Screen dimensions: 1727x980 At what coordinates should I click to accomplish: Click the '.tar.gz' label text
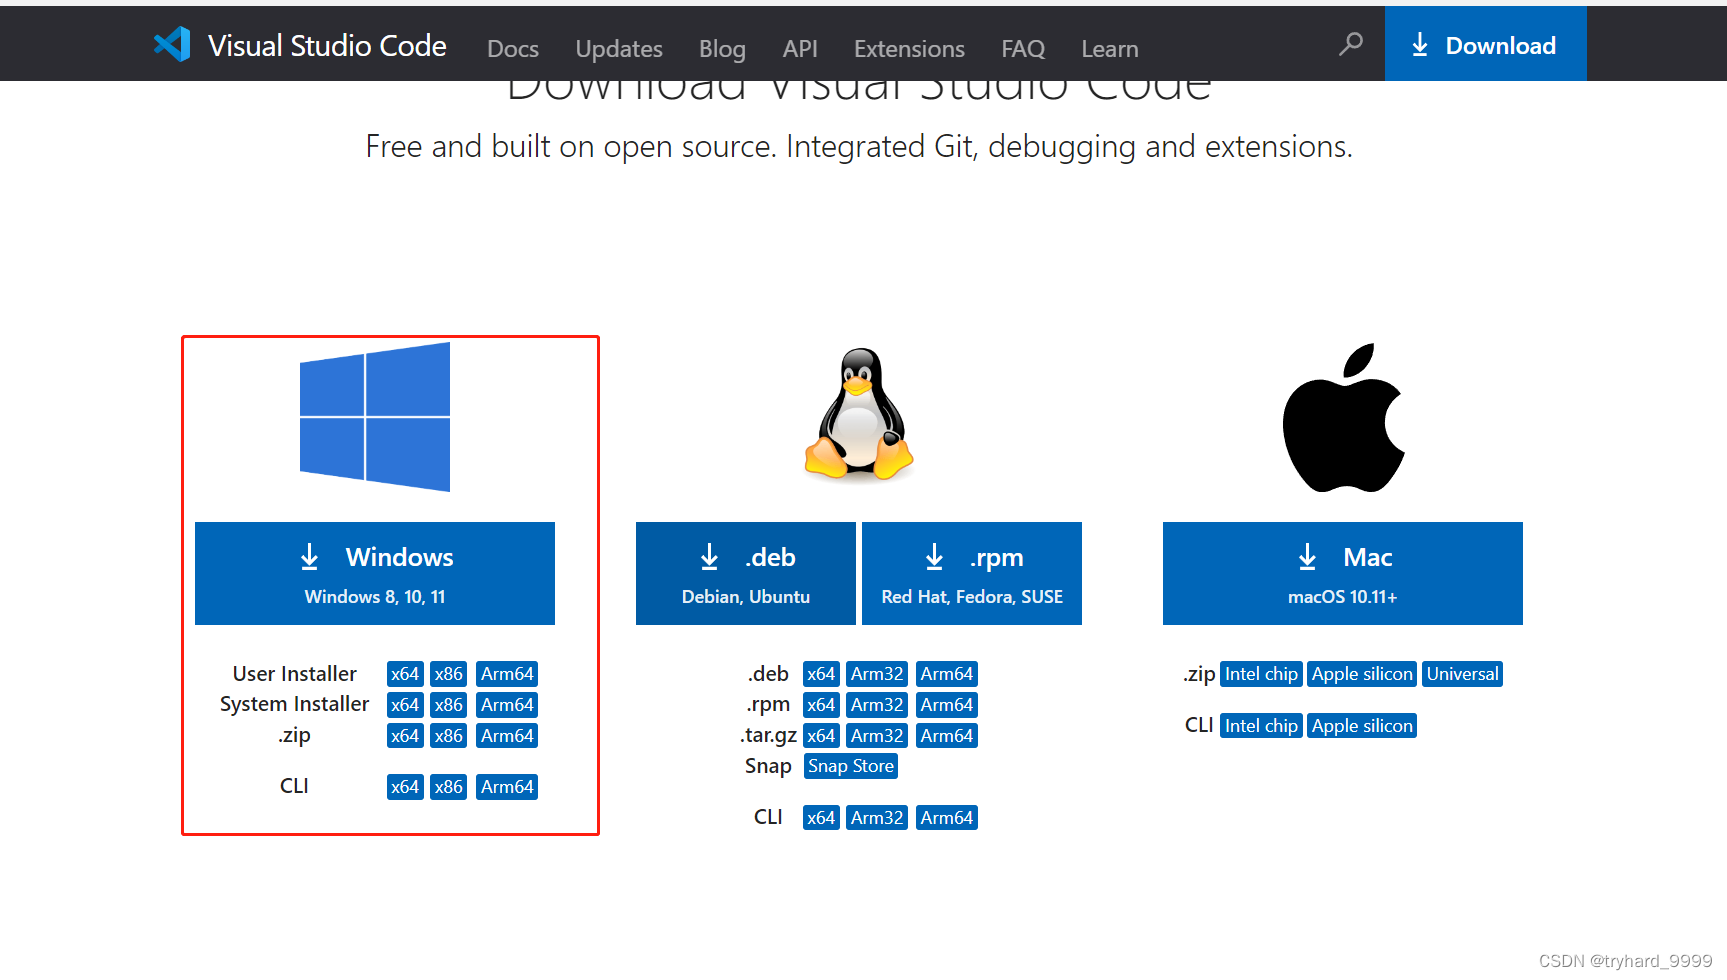pos(768,736)
